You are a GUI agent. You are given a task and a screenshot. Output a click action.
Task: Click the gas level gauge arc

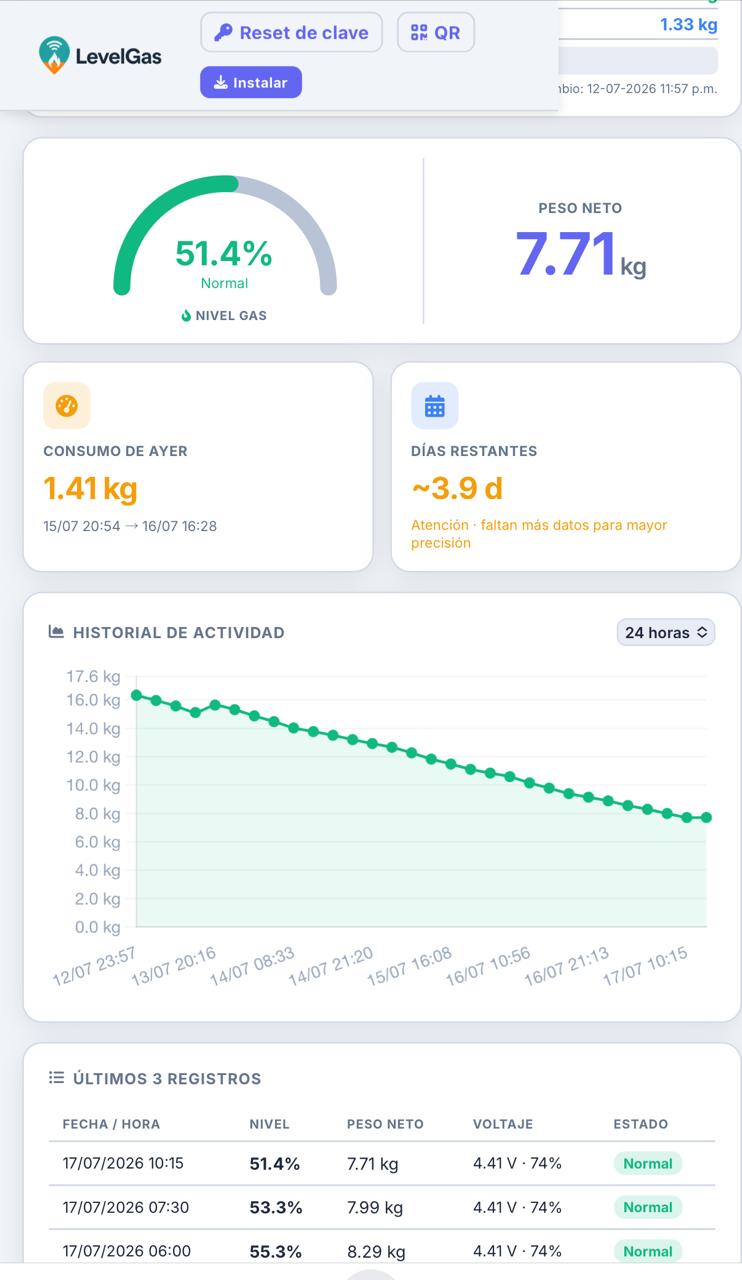point(224,235)
